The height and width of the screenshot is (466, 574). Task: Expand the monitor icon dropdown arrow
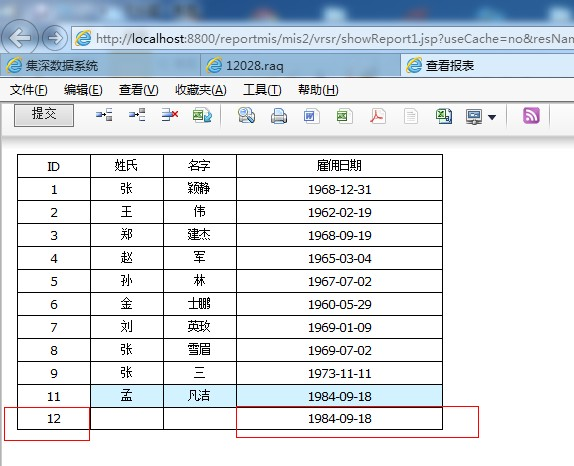[492, 118]
